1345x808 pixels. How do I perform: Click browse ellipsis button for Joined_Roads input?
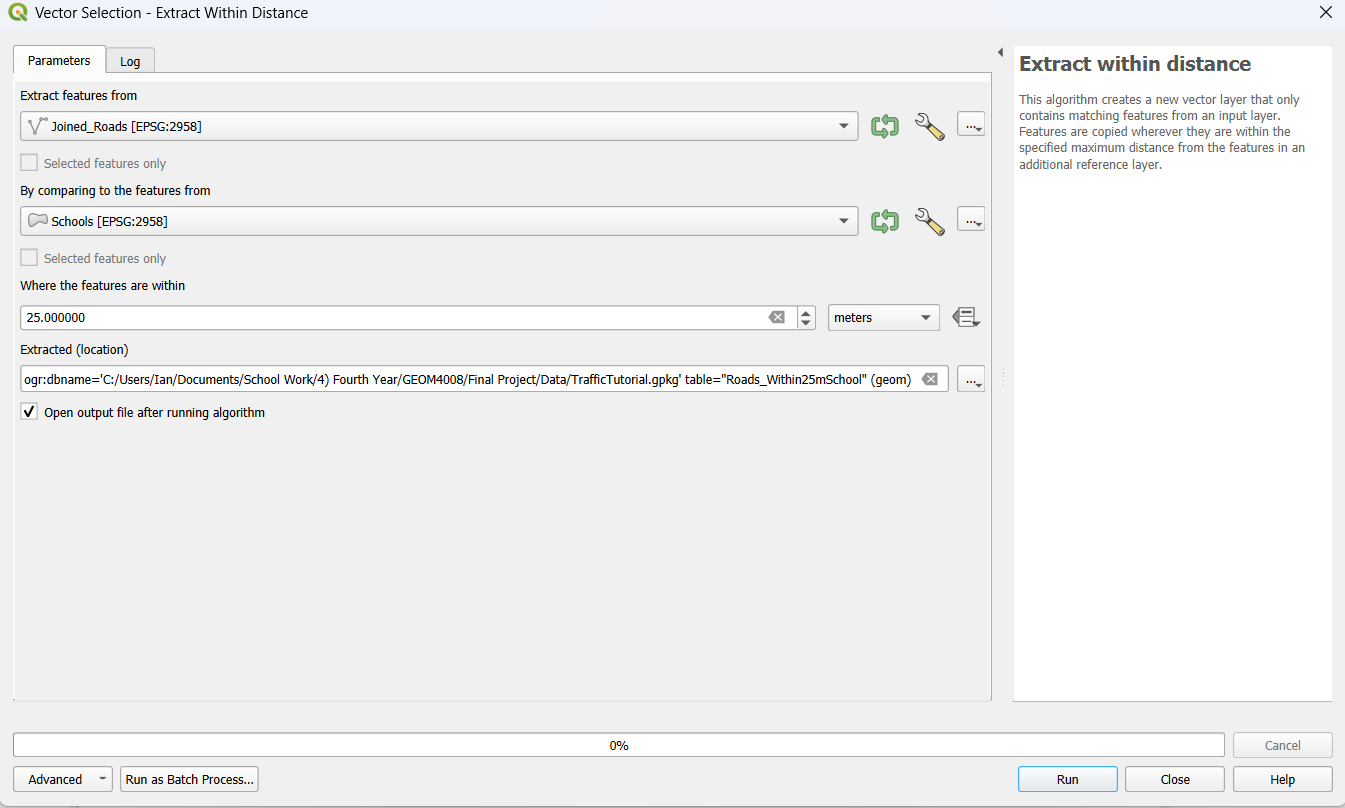pos(971,125)
